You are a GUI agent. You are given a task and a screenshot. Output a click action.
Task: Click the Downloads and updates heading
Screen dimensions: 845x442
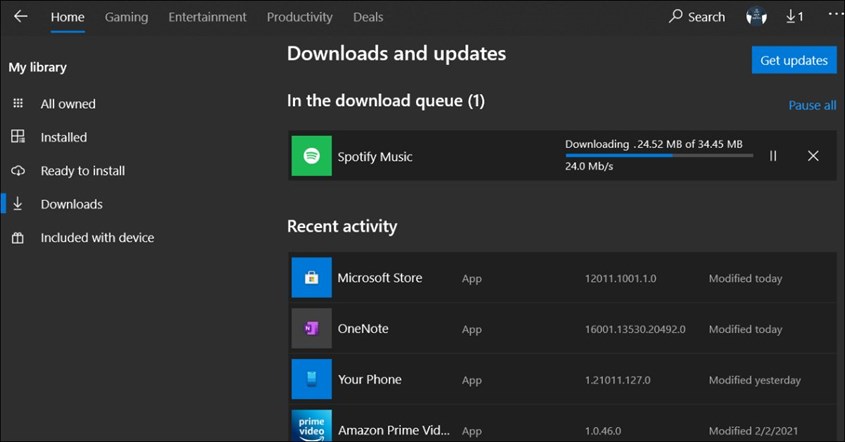pyautogui.click(x=396, y=53)
